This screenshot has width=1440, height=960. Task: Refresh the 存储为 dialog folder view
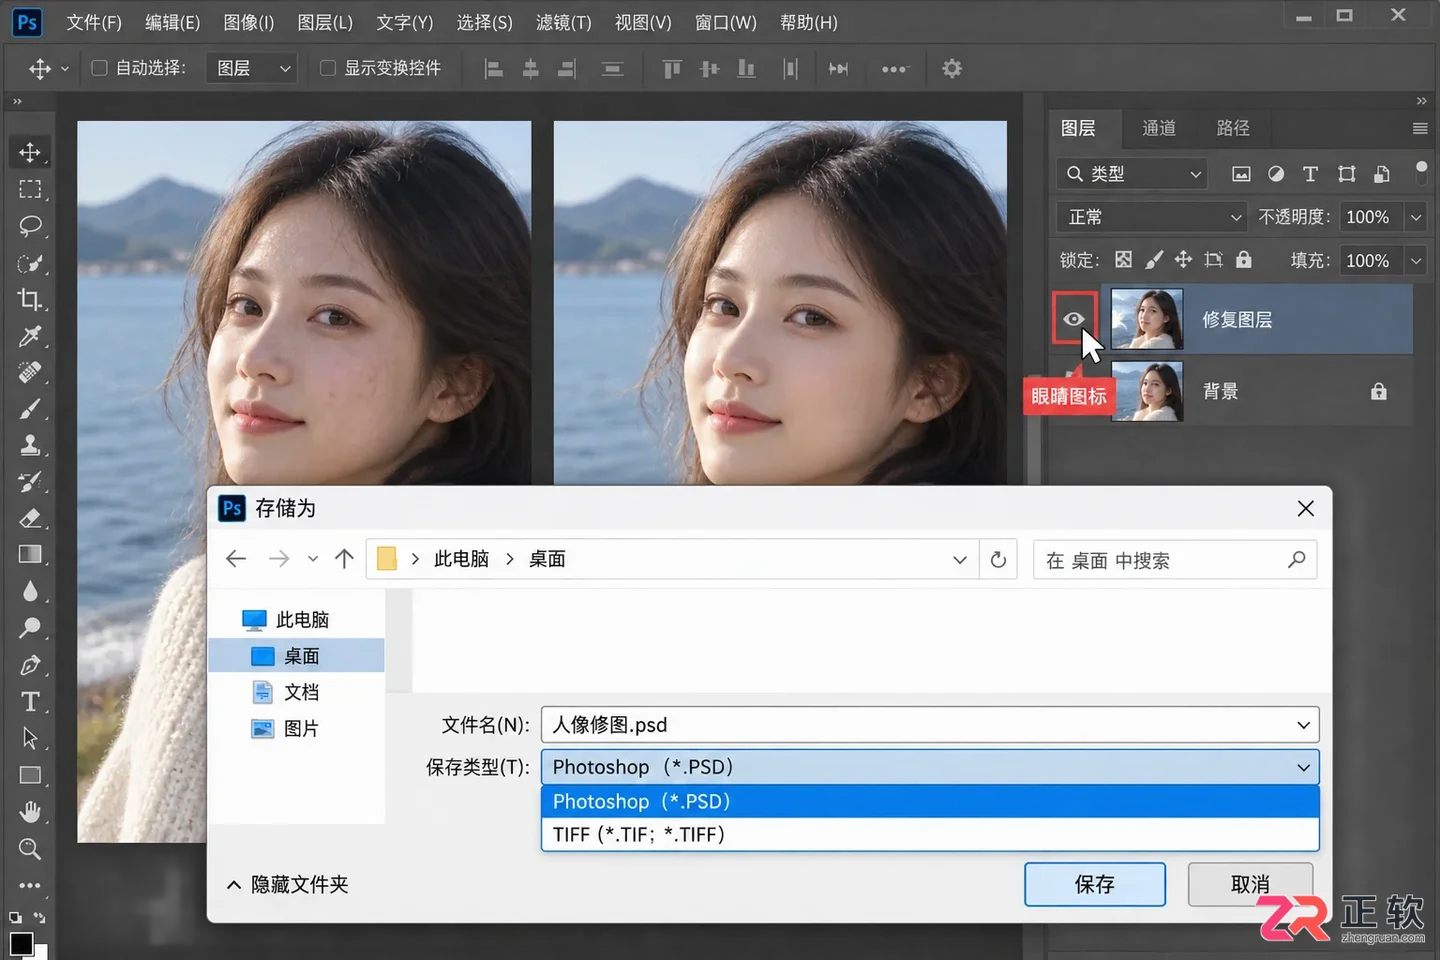(998, 559)
